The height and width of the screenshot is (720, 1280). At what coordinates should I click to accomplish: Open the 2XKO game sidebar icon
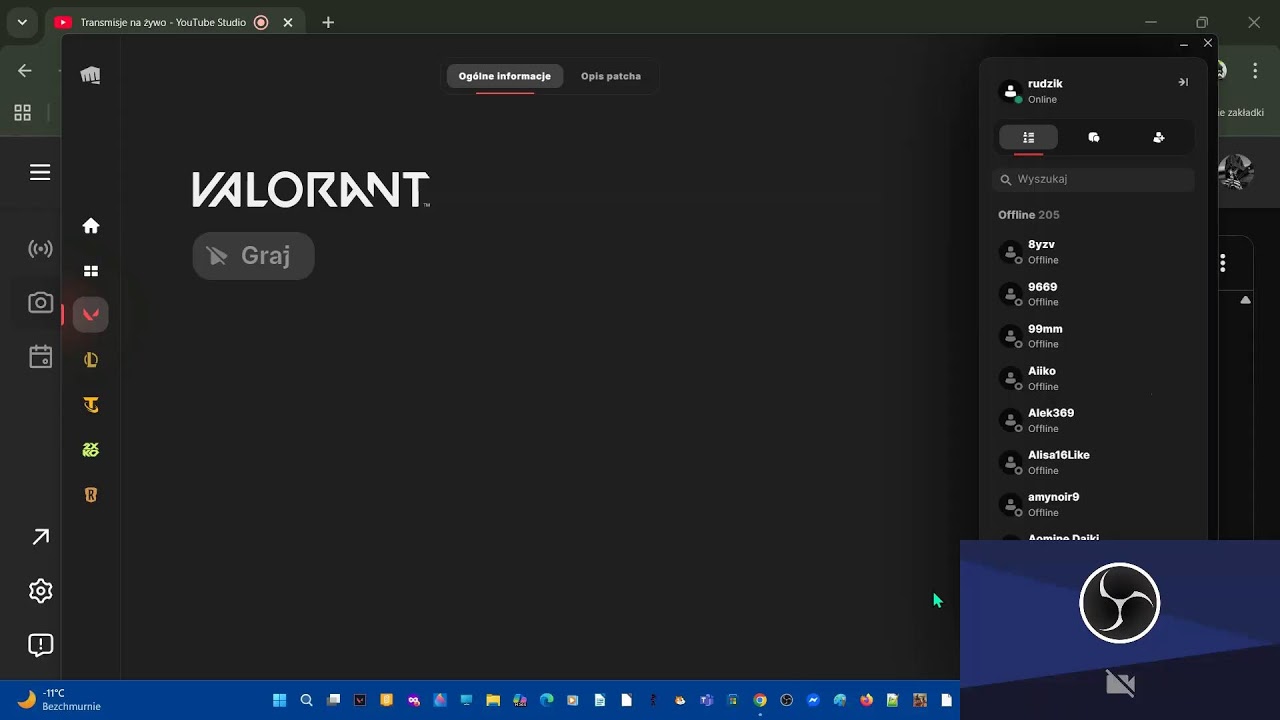pyautogui.click(x=91, y=450)
